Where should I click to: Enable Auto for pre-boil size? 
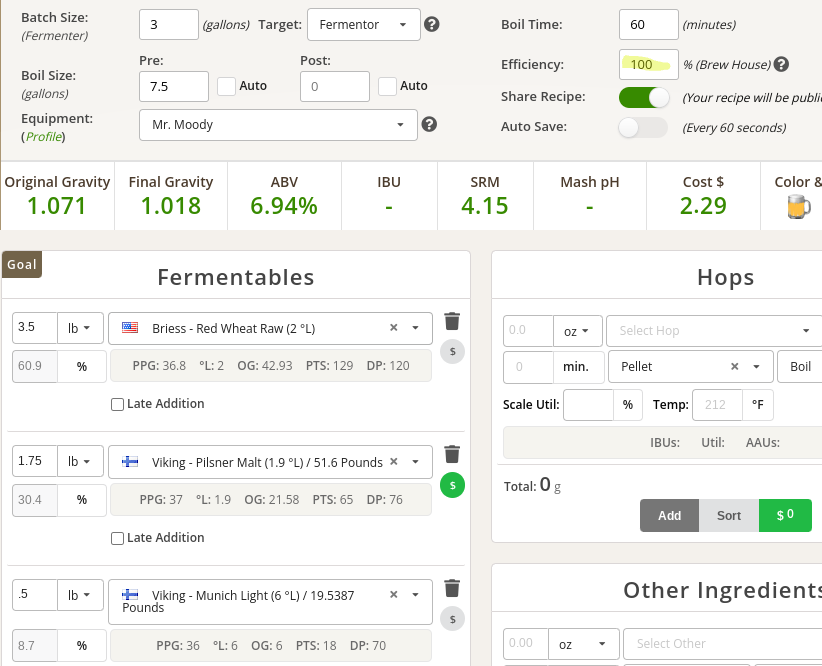227,86
